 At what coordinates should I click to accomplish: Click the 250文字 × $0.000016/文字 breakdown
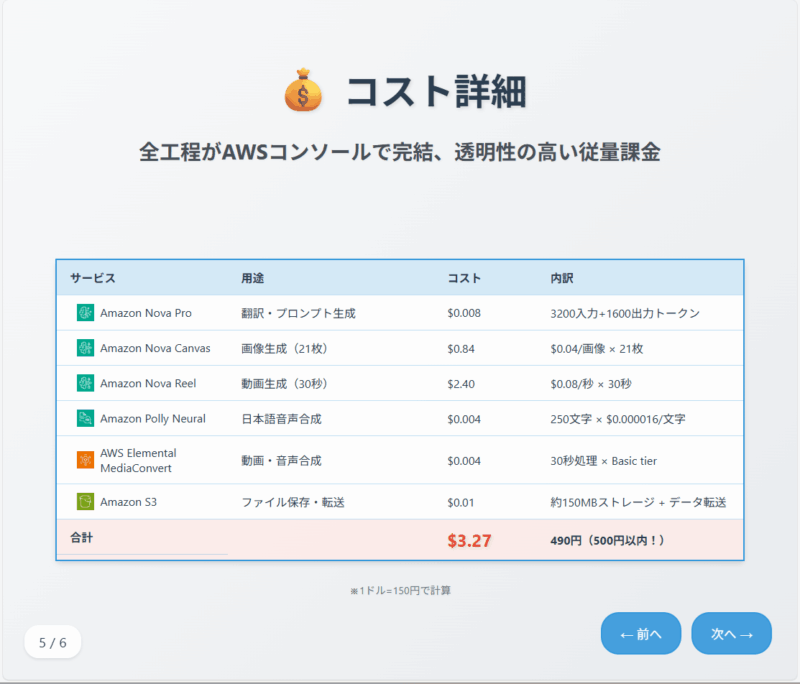(618, 419)
